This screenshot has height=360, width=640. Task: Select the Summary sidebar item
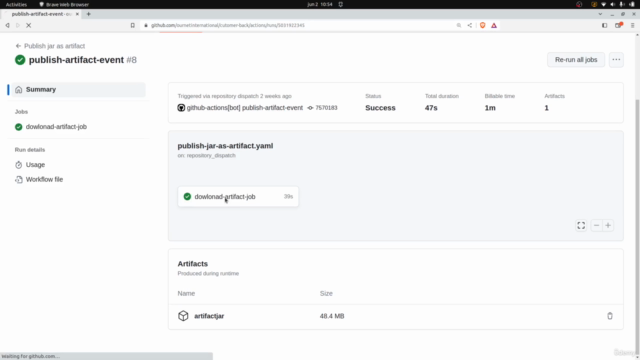(x=78, y=89)
